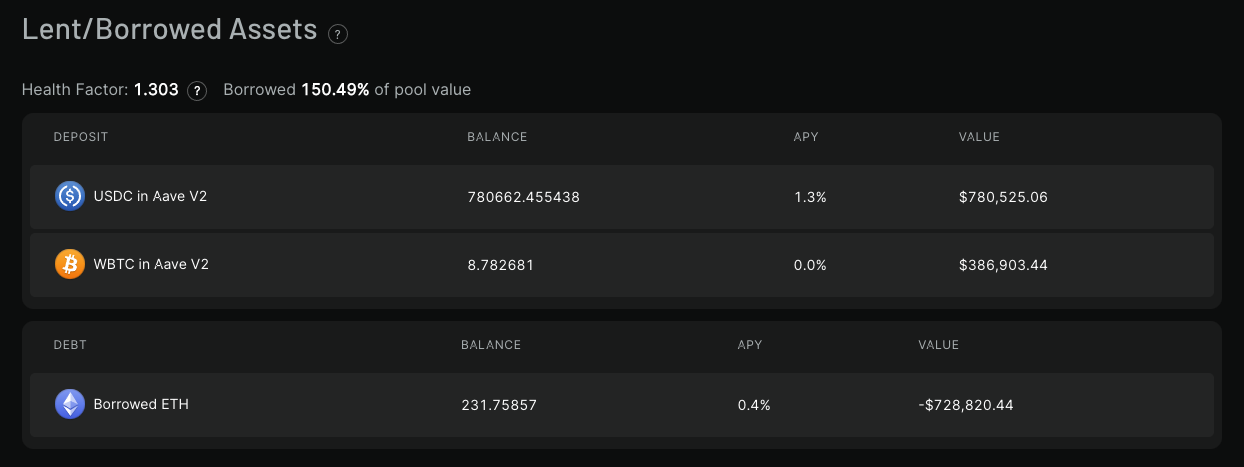1244x467 pixels.
Task: Click the Borrowed ETH ethereum icon
Action: point(70,404)
